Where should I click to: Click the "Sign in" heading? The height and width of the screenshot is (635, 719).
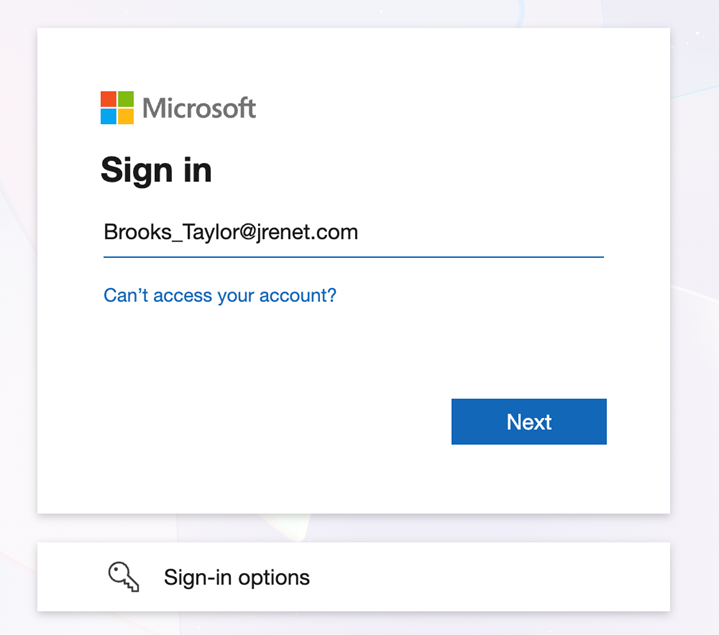pyautogui.click(x=156, y=169)
